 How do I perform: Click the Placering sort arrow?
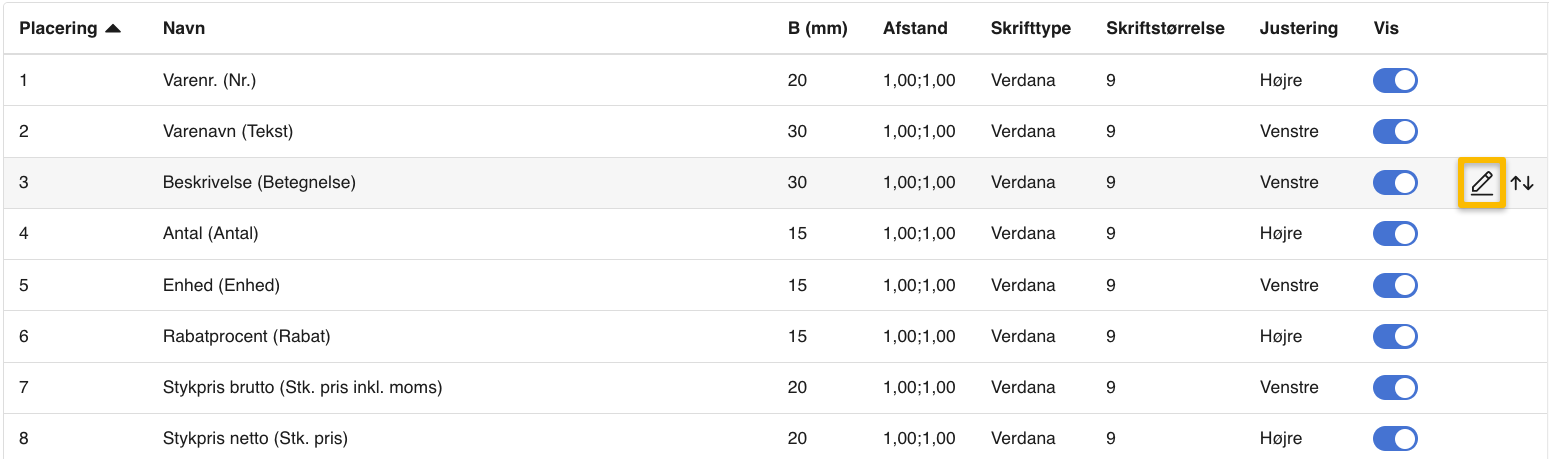click(113, 28)
